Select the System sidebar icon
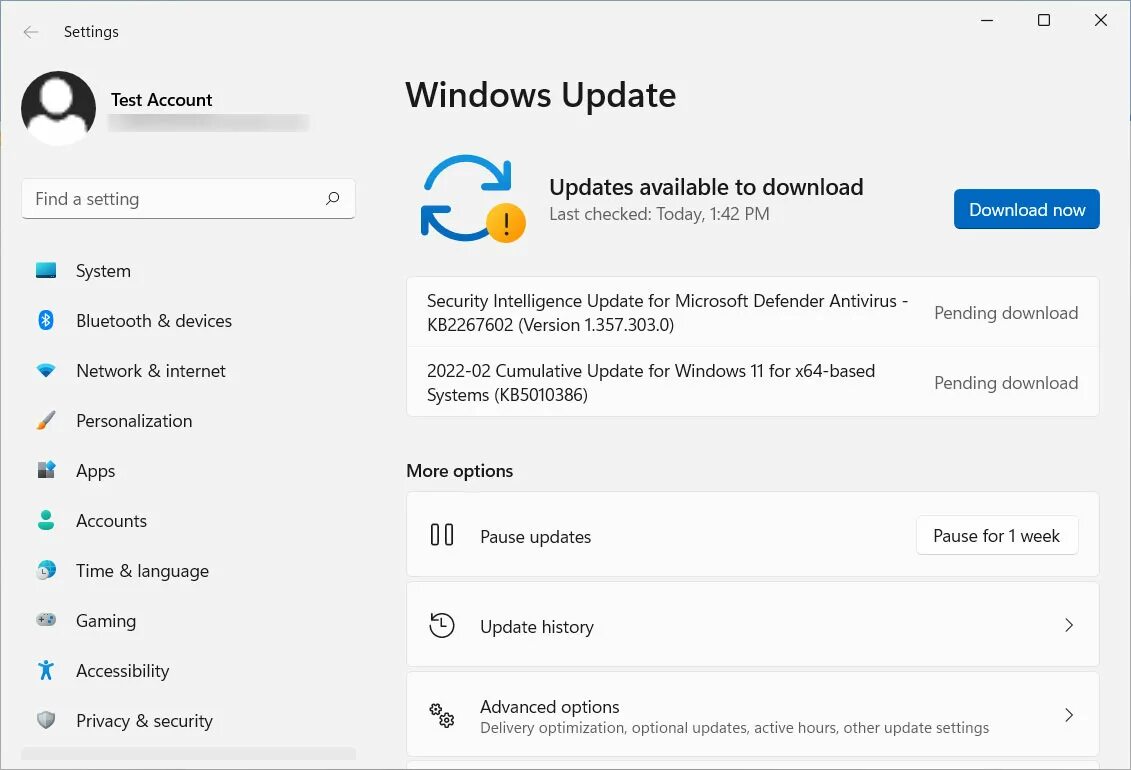Screen dimensions: 1131x770 [x=46, y=270]
